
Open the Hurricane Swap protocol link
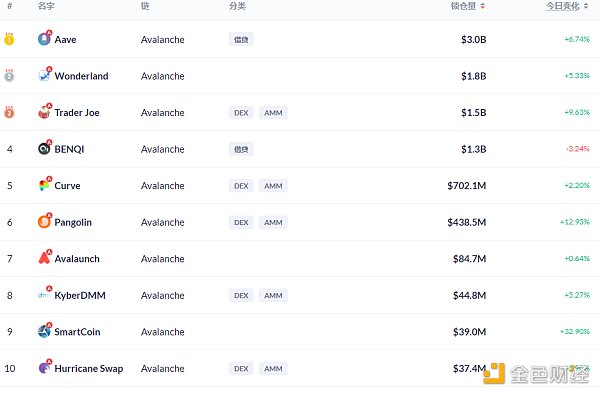(89, 369)
